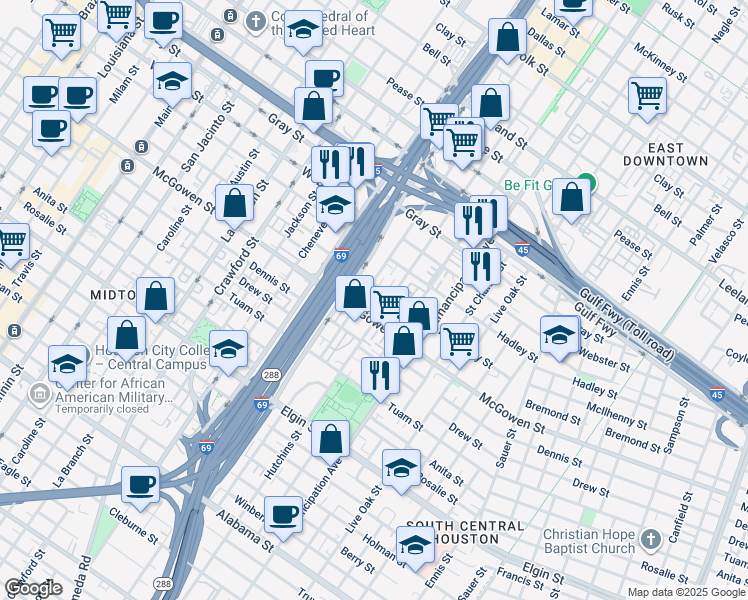Select the shopping cart icon in East Downtown
This screenshot has width=748, height=600.
tap(648, 97)
